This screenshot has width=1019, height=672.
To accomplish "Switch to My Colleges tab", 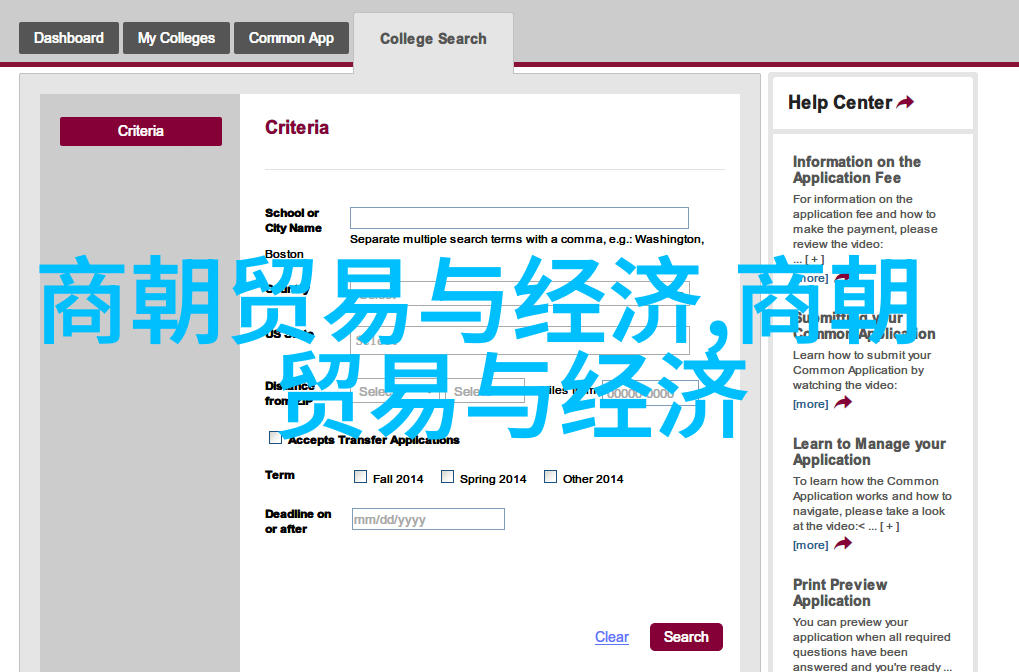I will (176, 38).
